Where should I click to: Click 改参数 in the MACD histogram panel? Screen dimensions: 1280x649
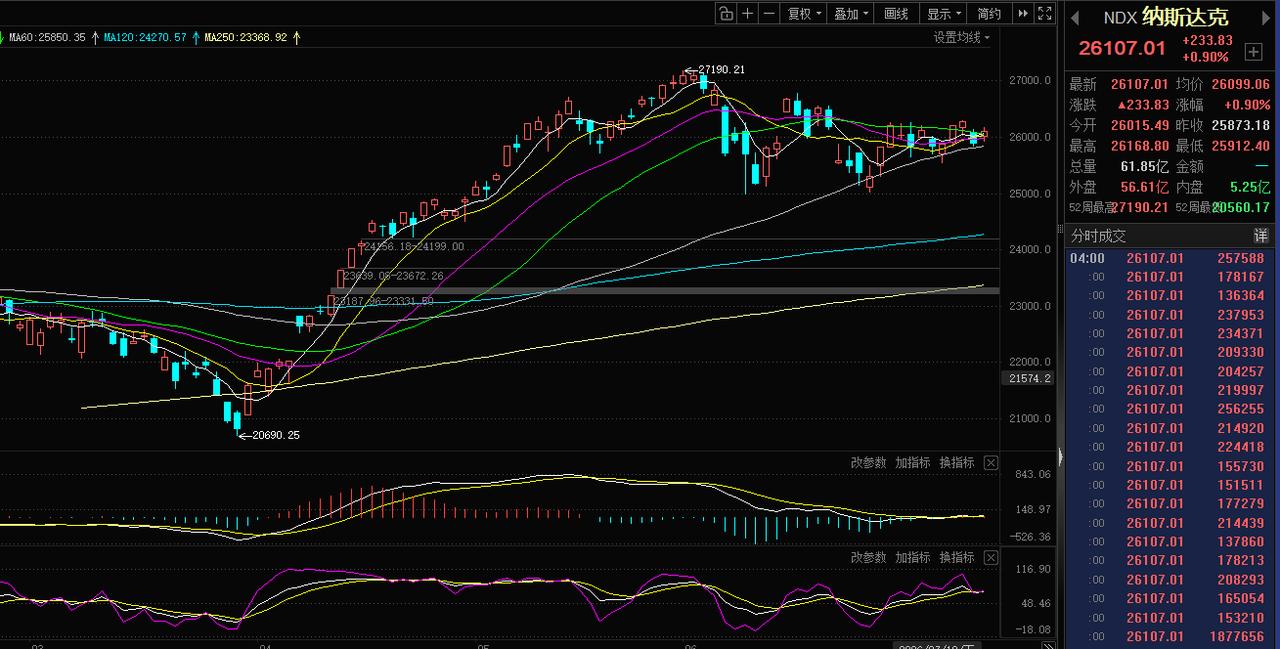pos(868,463)
